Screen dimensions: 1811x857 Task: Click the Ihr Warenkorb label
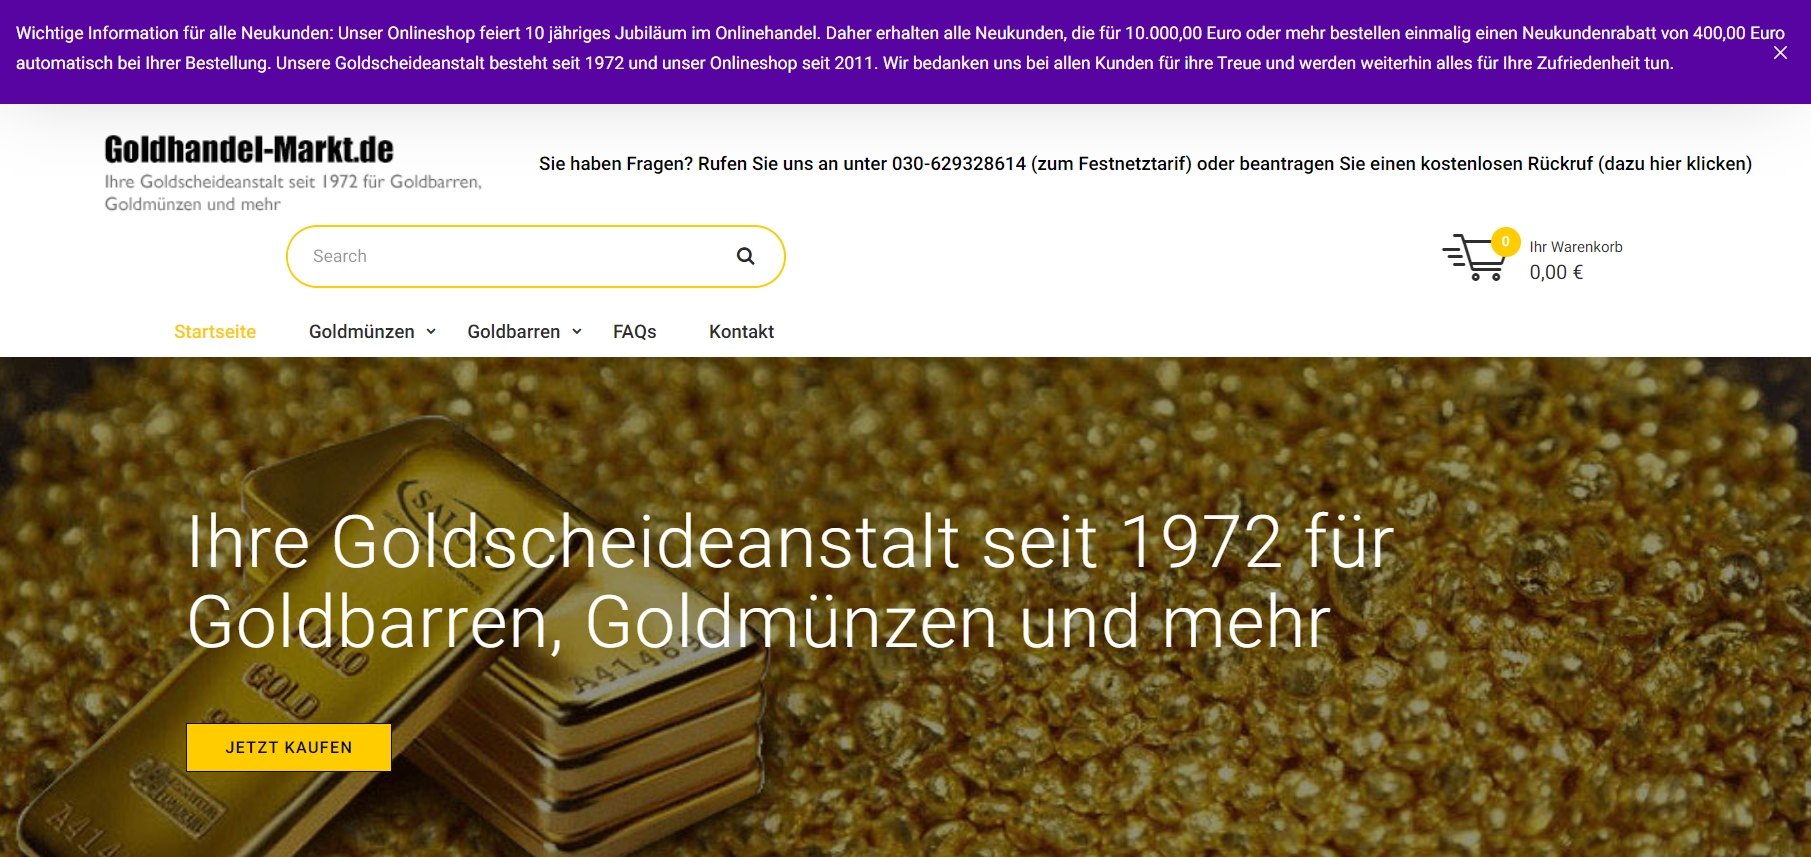[1575, 247]
